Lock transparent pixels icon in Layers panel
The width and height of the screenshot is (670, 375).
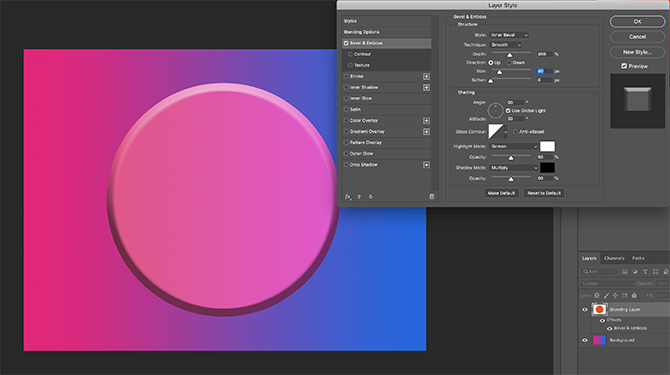tap(597, 295)
